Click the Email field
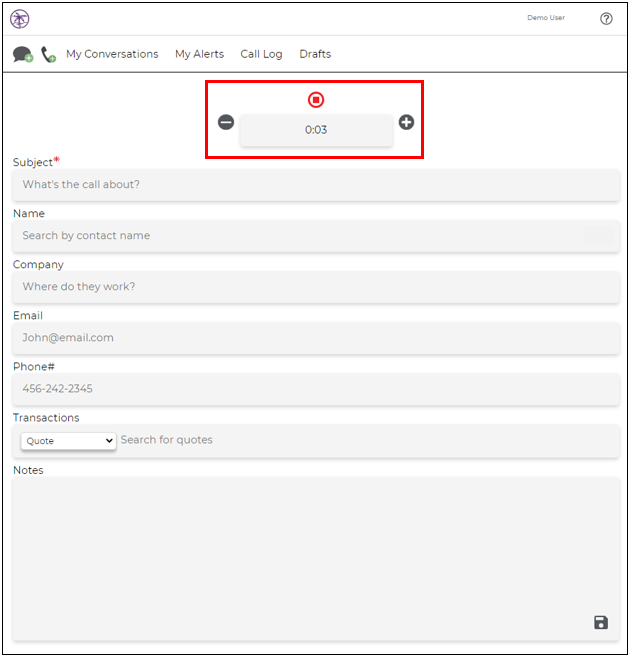 click(x=316, y=338)
